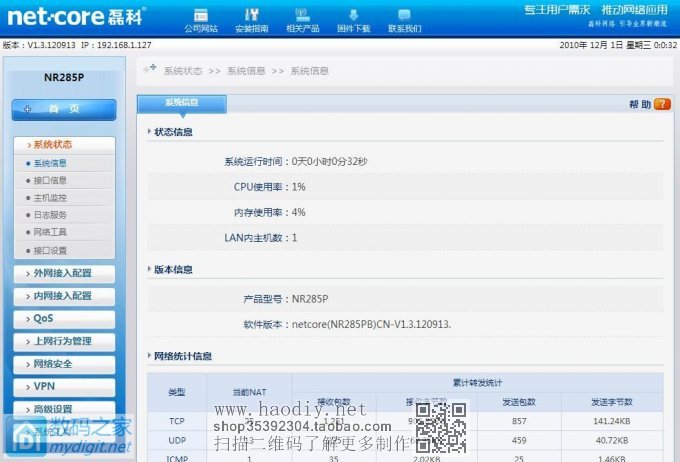Open 主机监控 host monitoring page
Image resolution: width=680 pixels, height=462 pixels.
click(x=50, y=198)
